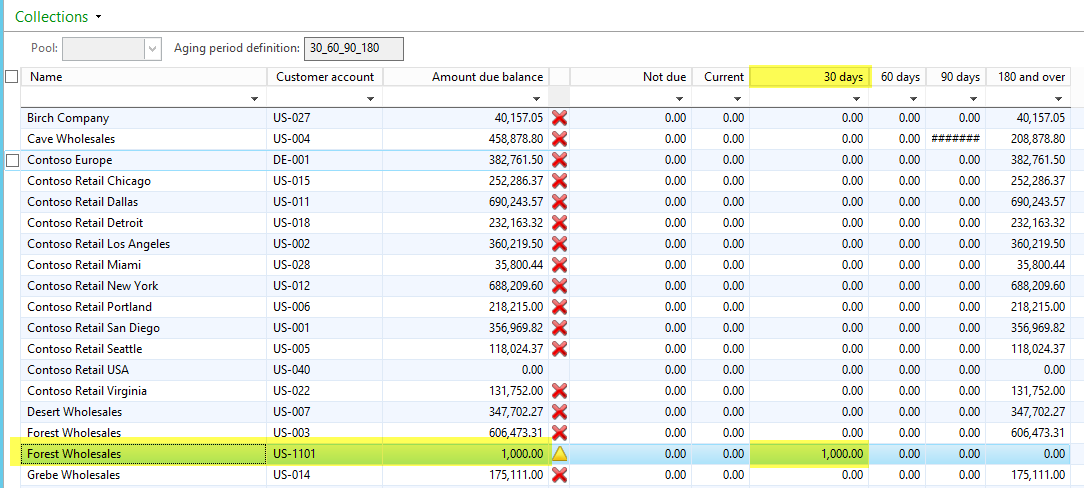Click account US-004 for Cave Wholesales
1084x488 pixels.
click(291, 139)
